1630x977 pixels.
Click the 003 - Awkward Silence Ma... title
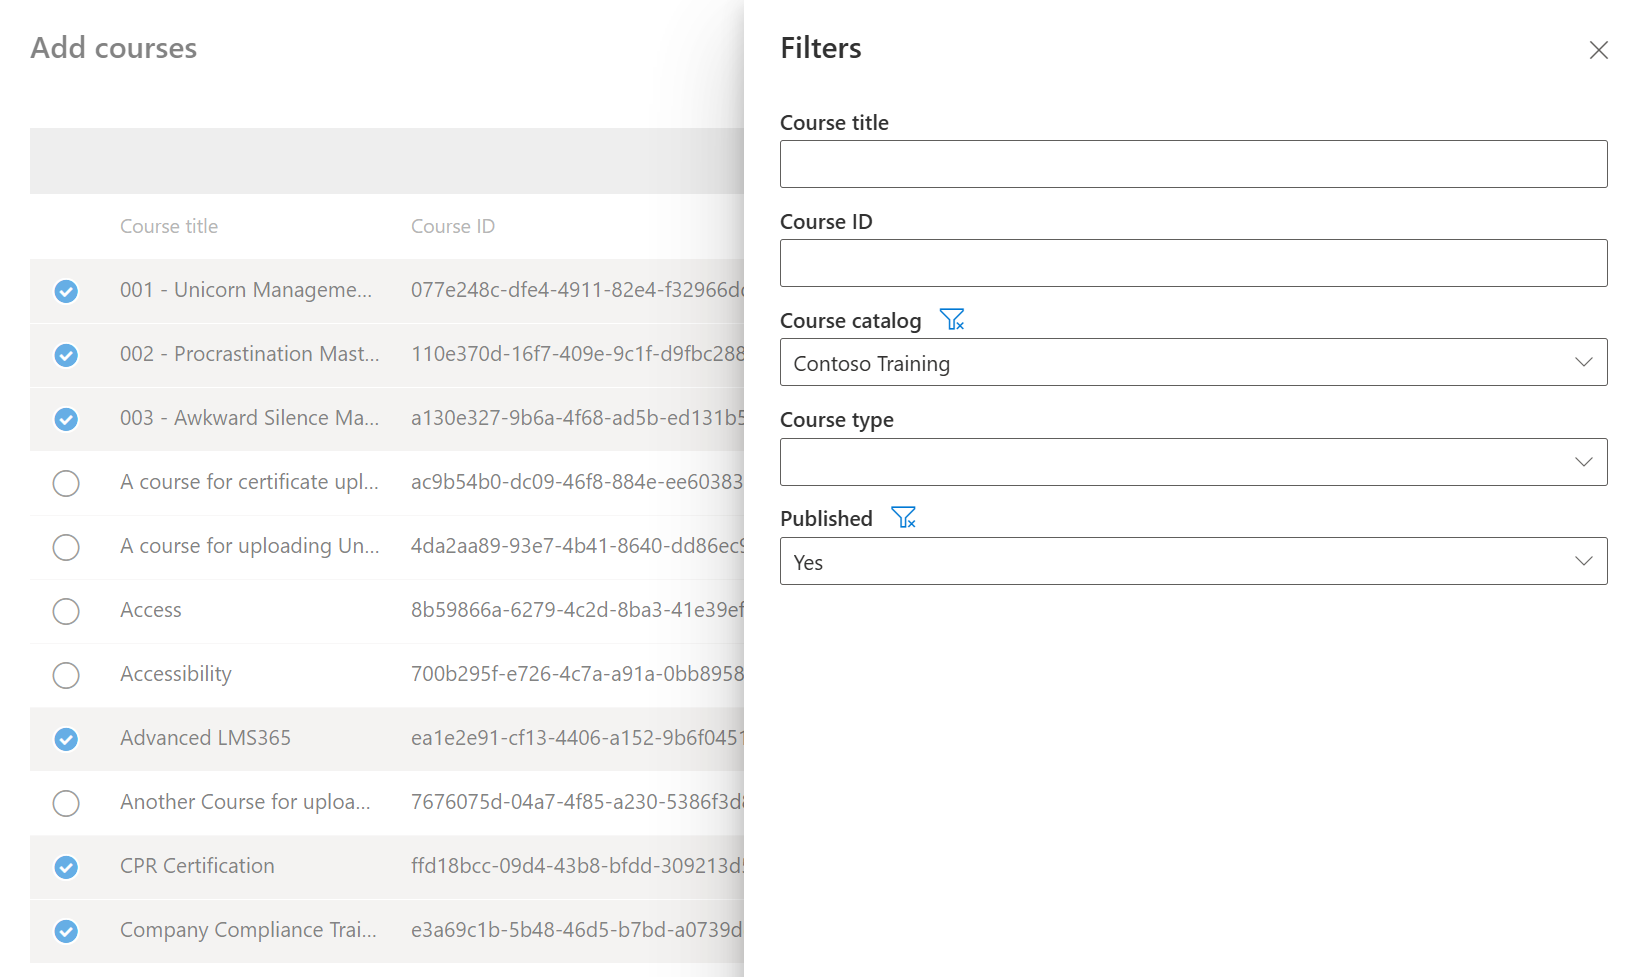pyautogui.click(x=250, y=418)
